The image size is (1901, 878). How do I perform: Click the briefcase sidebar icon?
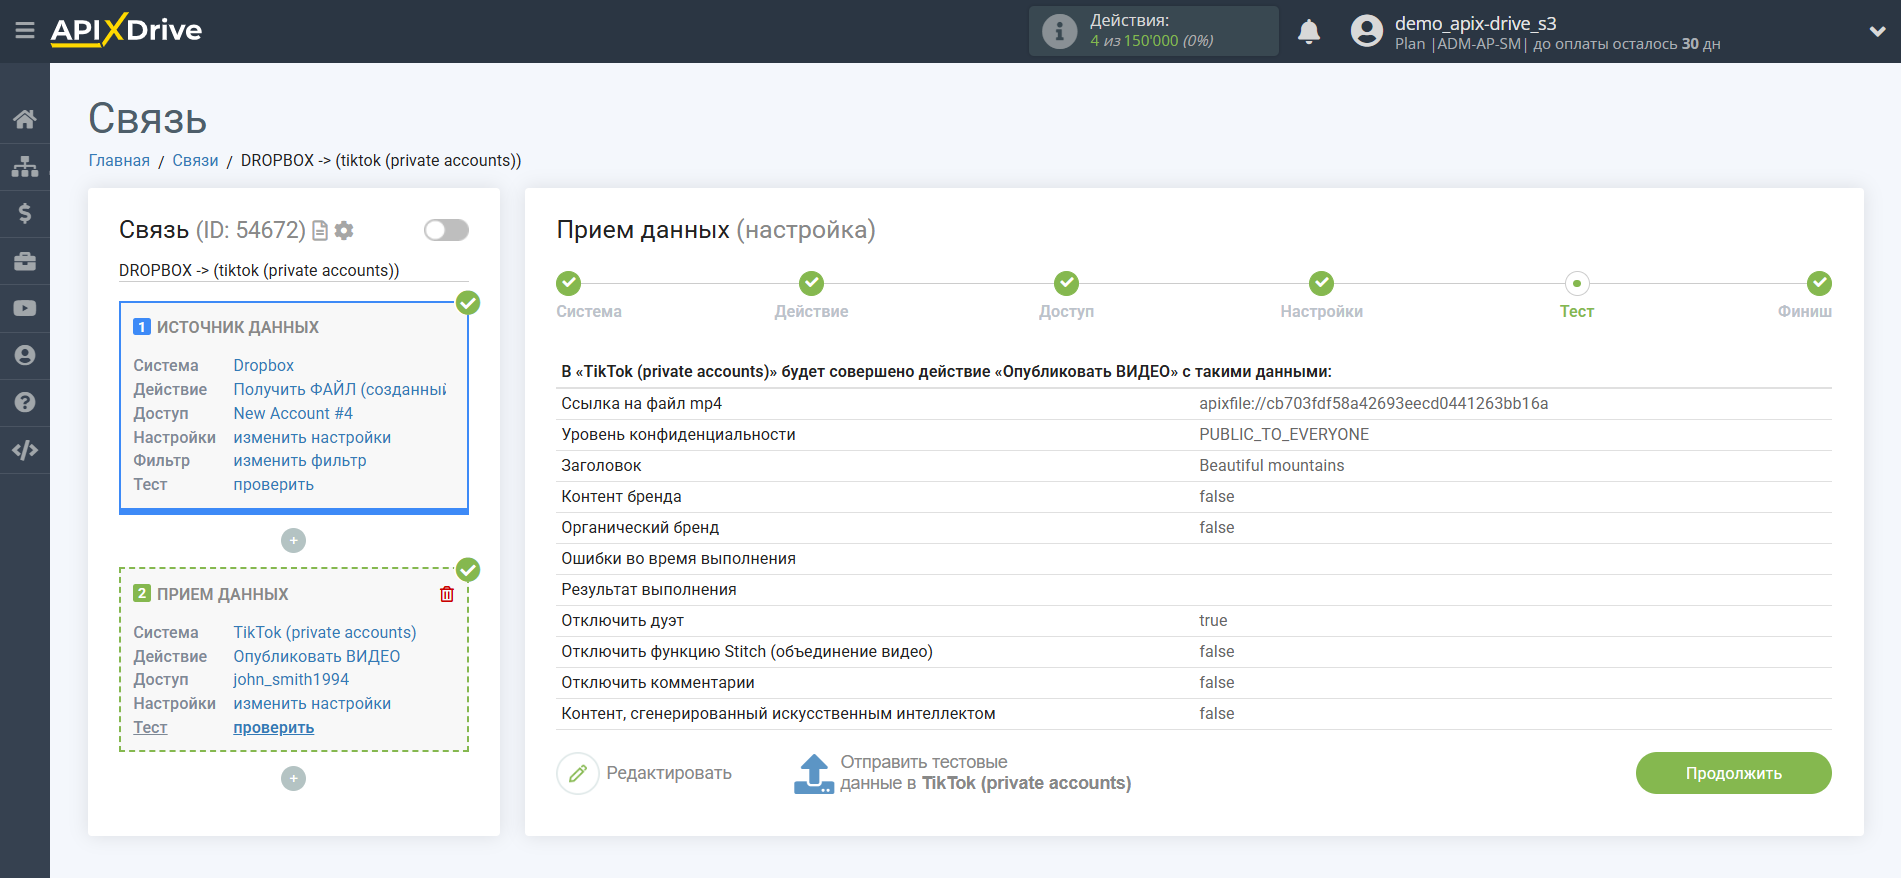click(x=25, y=261)
